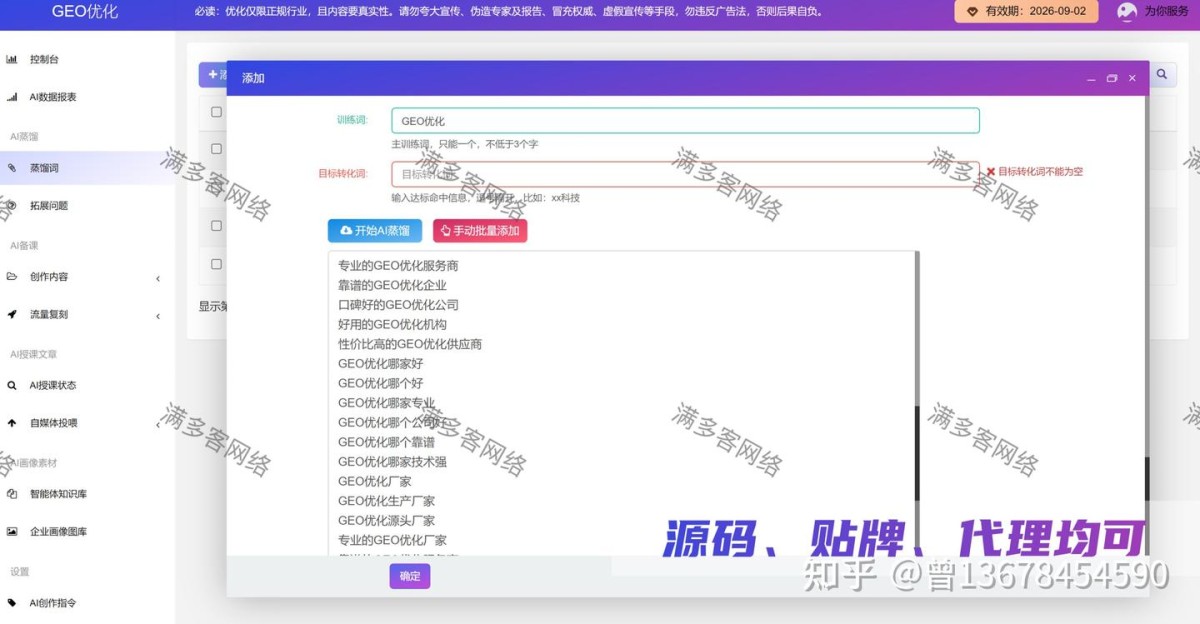Screen dimensions: 1200x624
Task: Open the 拓展问题 menu item
Action: 49,206
